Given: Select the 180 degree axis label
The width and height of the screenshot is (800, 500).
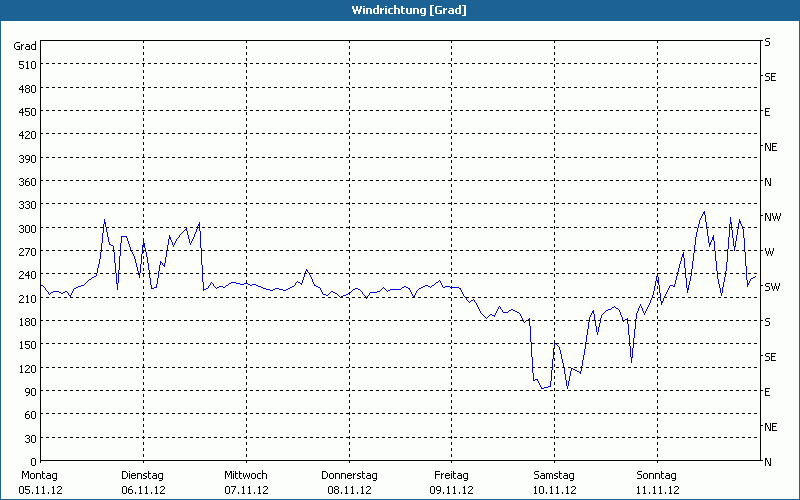Looking at the screenshot, I should (x=28, y=322).
